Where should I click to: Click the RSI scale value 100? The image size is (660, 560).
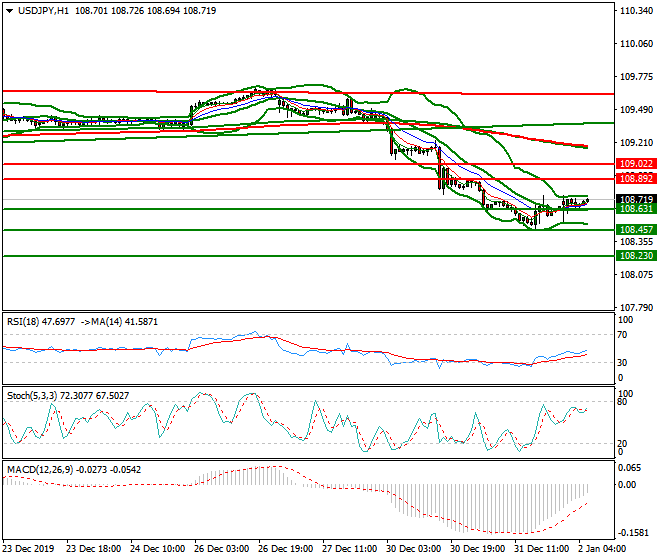point(627,320)
